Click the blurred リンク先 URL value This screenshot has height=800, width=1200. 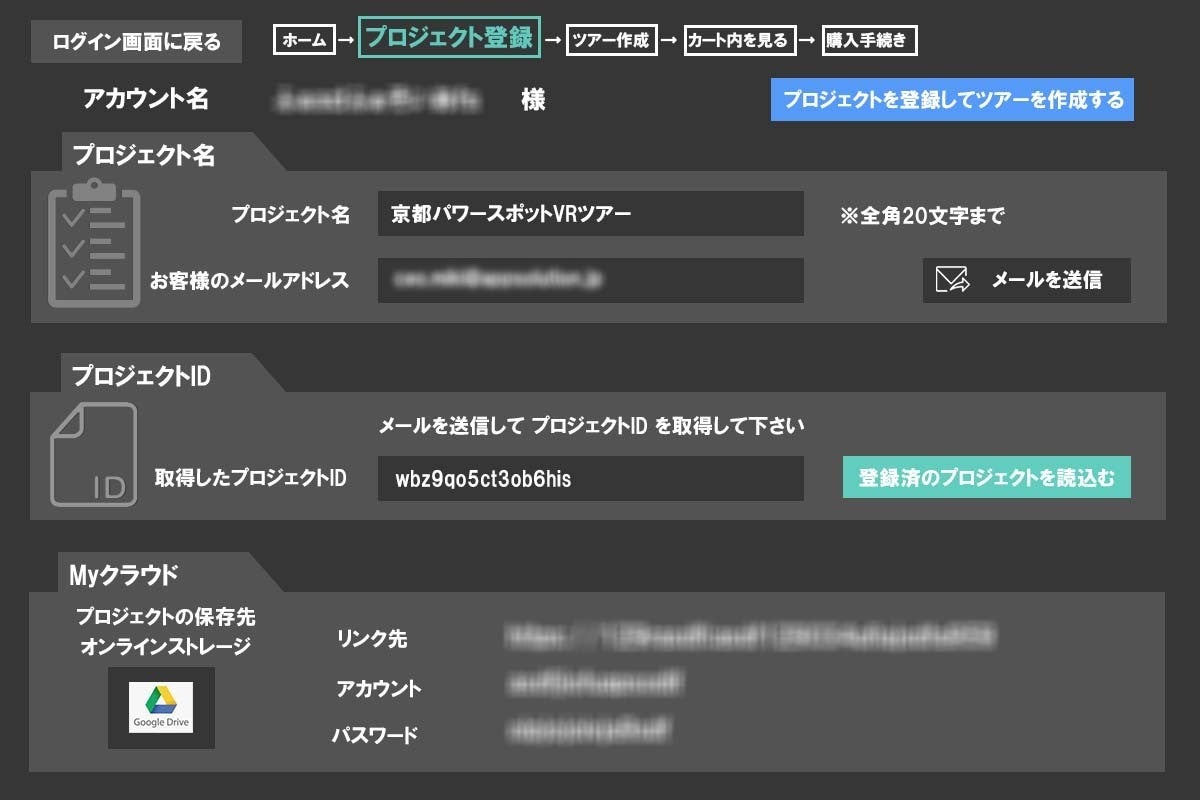click(750, 636)
